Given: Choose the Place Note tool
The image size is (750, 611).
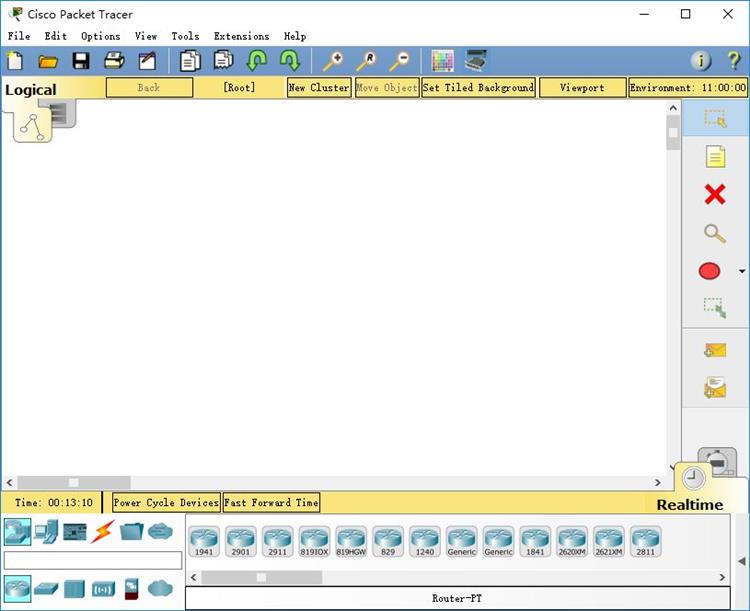Looking at the screenshot, I should coord(715,156).
